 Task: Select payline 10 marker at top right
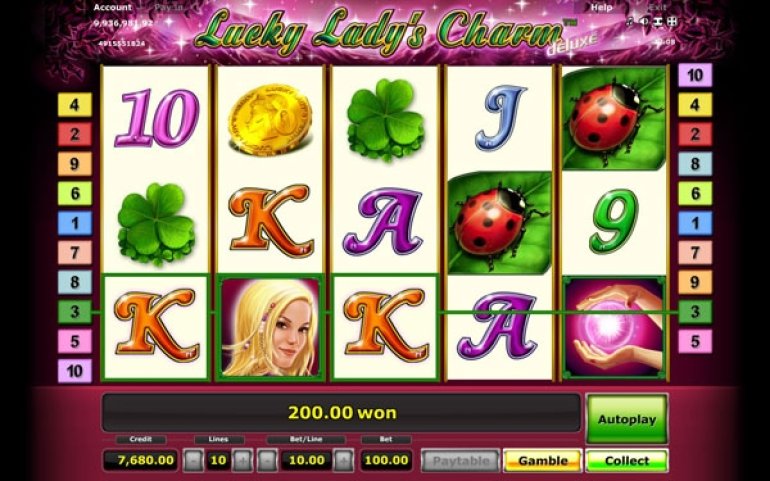tap(695, 76)
